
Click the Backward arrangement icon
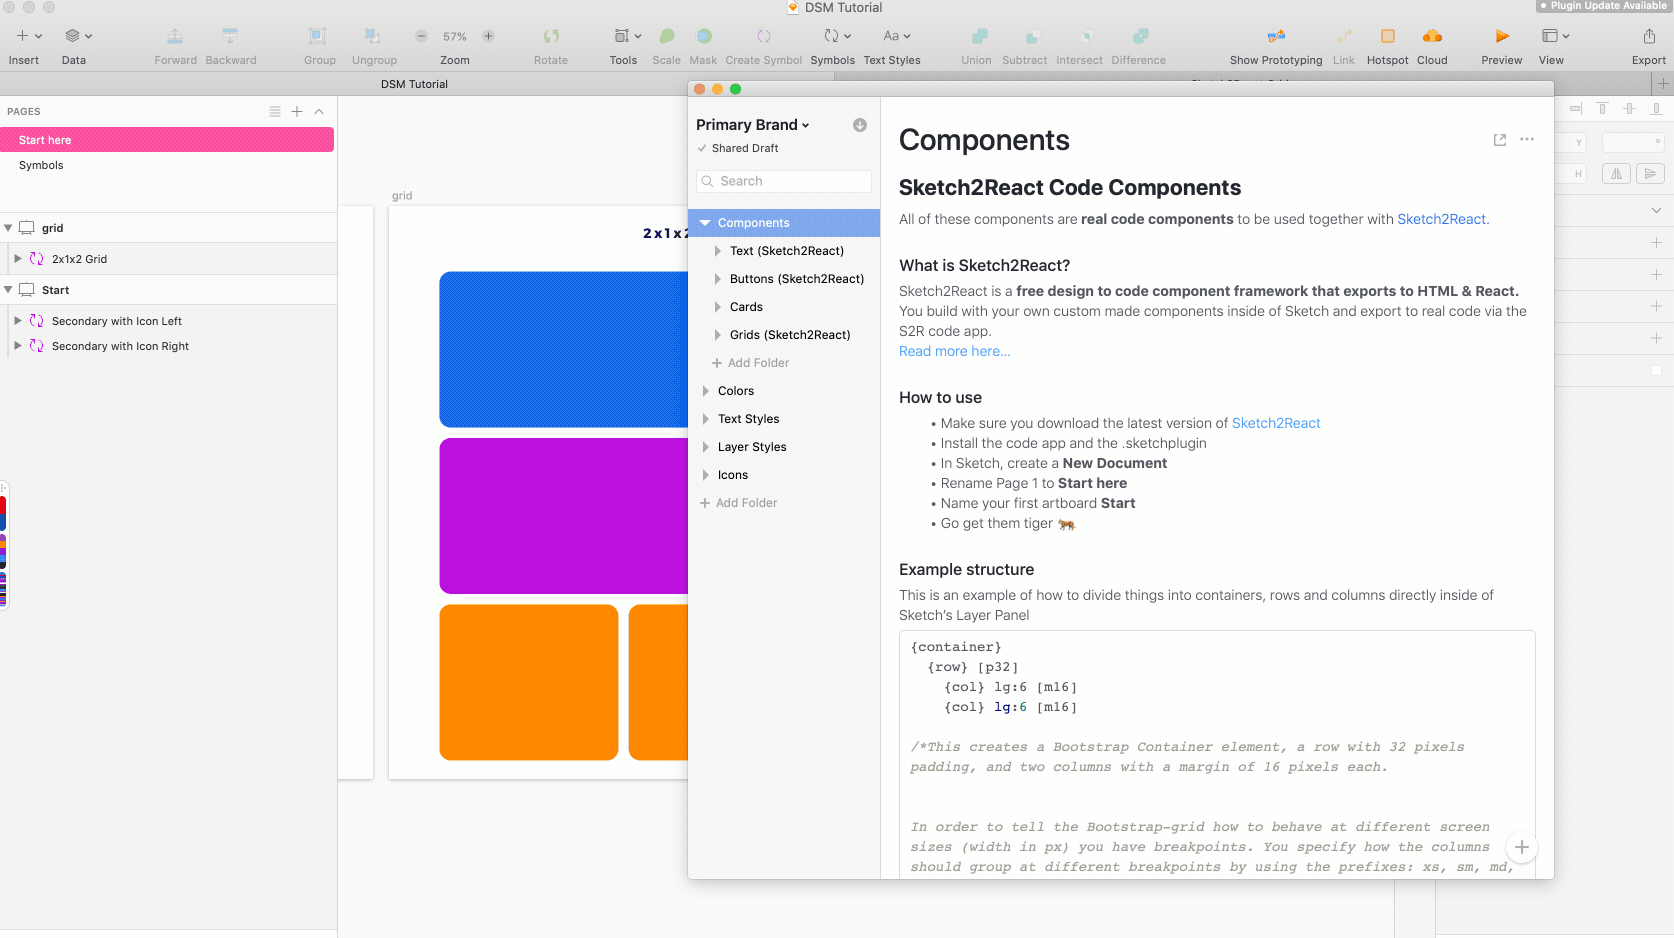tap(230, 36)
